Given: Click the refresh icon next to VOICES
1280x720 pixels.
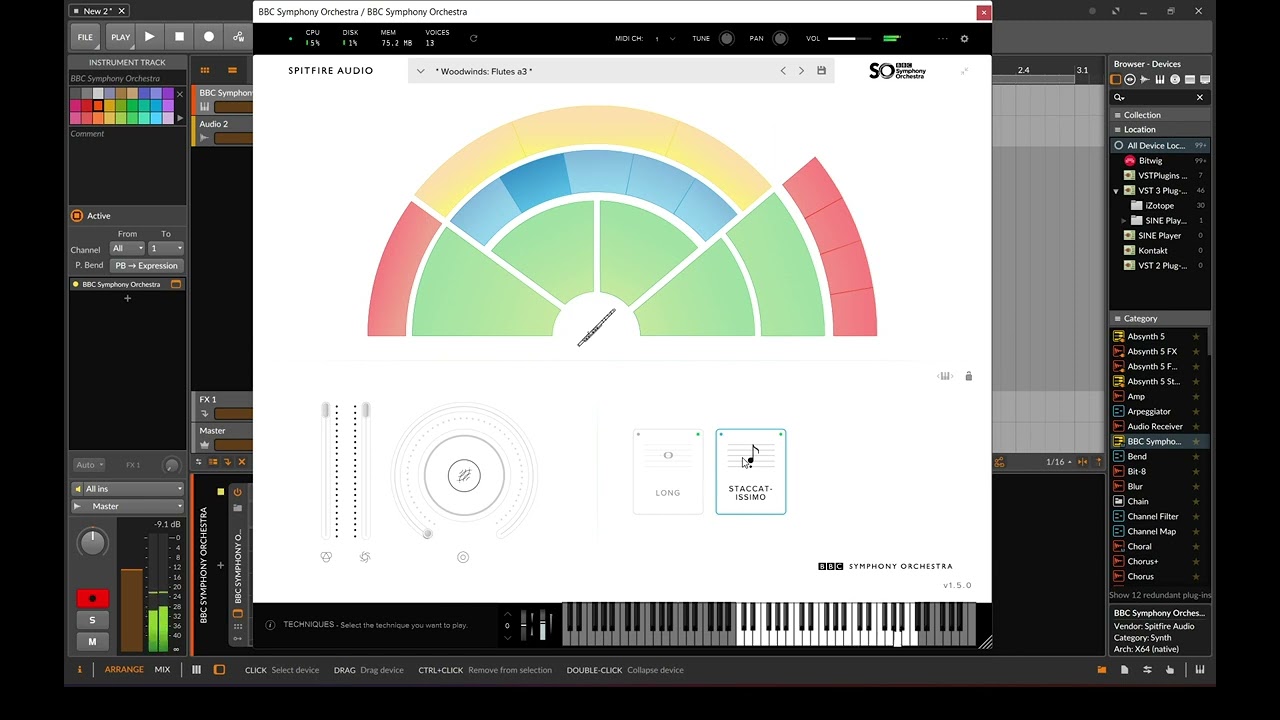Looking at the screenshot, I should 473,38.
